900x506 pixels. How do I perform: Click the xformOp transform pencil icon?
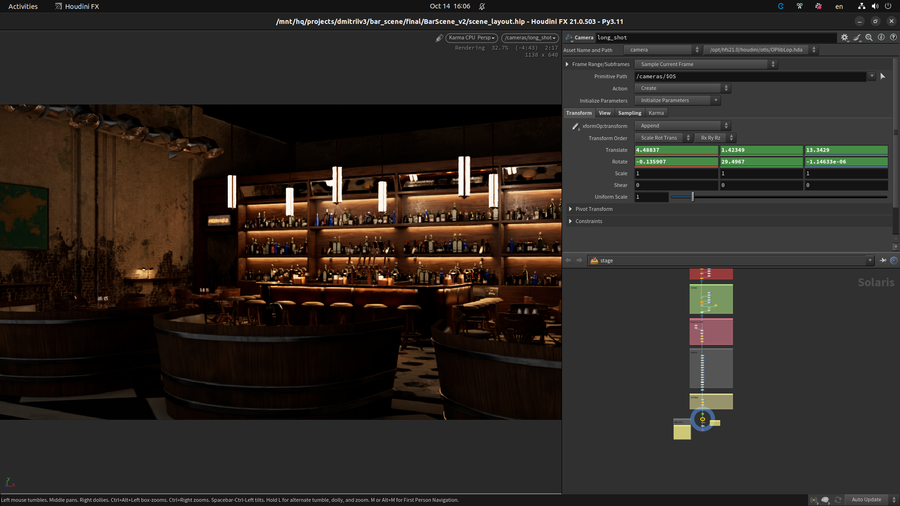coord(575,126)
